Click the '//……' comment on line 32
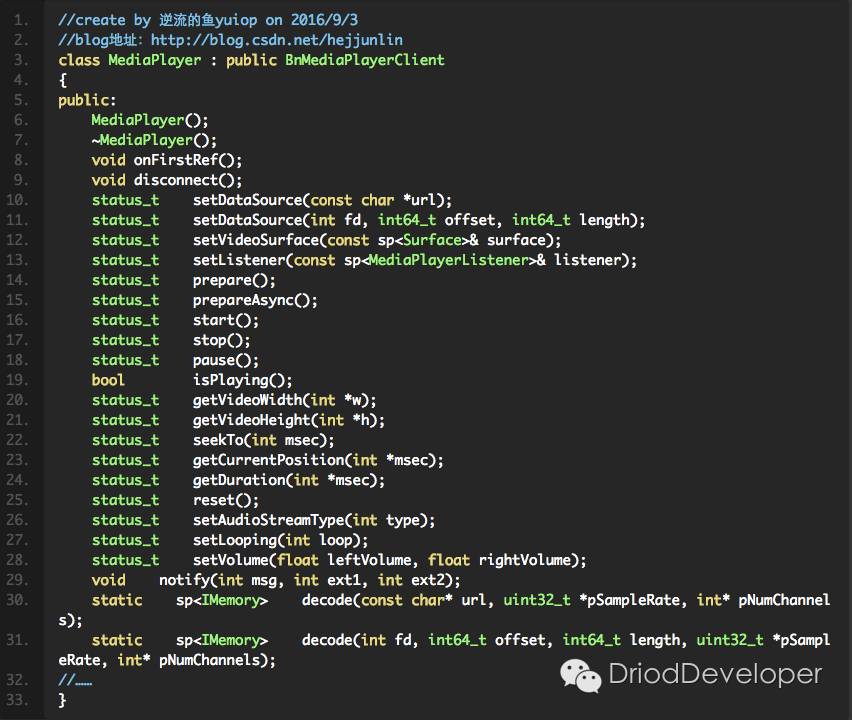This screenshot has width=852, height=720. (75, 680)
